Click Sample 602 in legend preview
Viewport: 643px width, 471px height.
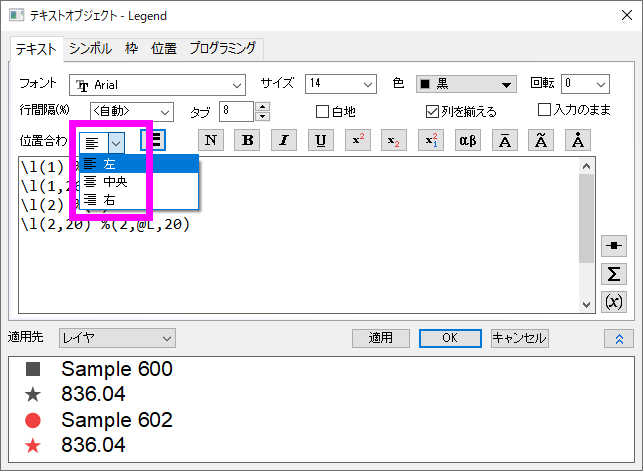117,420
